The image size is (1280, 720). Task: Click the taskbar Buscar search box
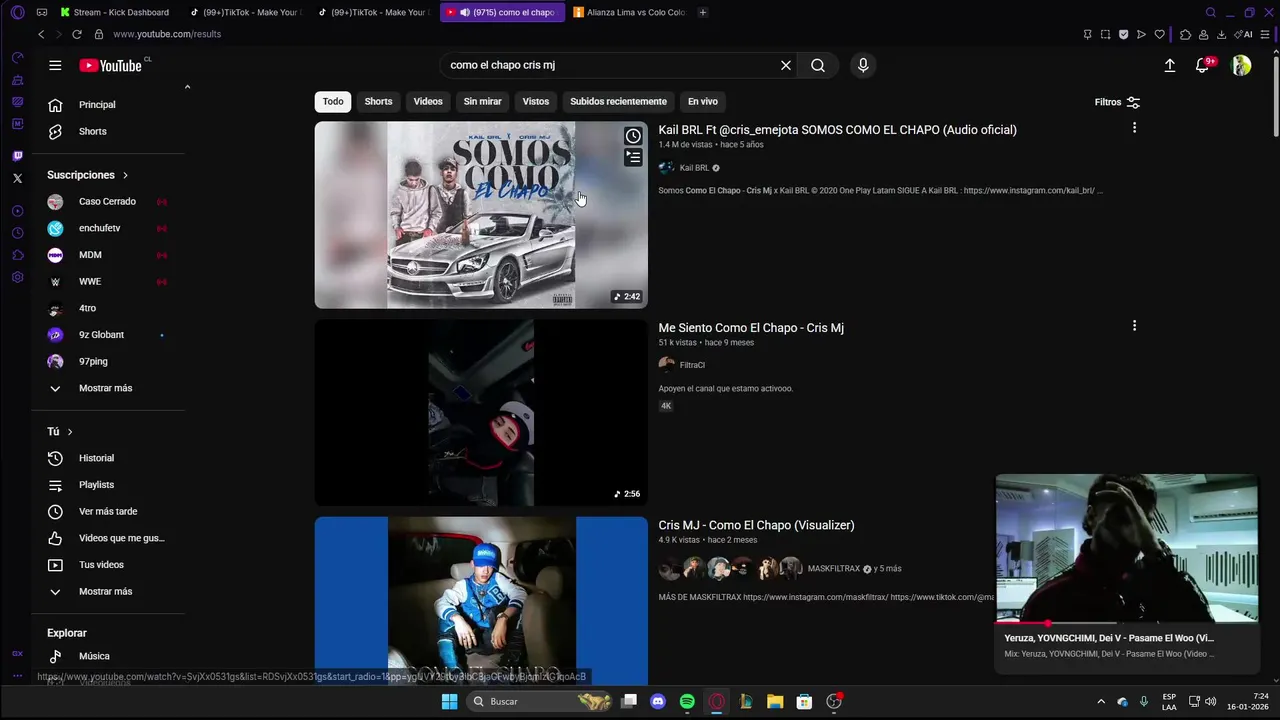(x=541, y=701)
